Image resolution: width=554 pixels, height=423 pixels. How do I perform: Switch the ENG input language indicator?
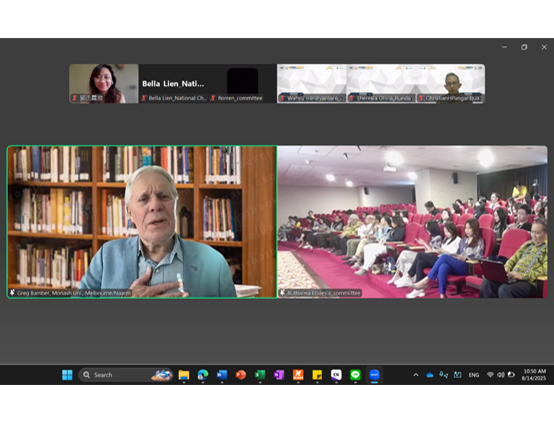[474, 375]
